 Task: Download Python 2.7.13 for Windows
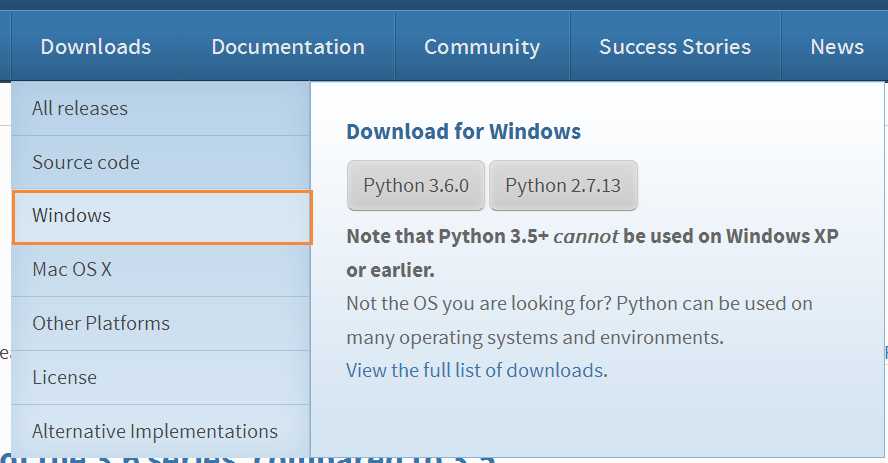(x=563, y=186)
